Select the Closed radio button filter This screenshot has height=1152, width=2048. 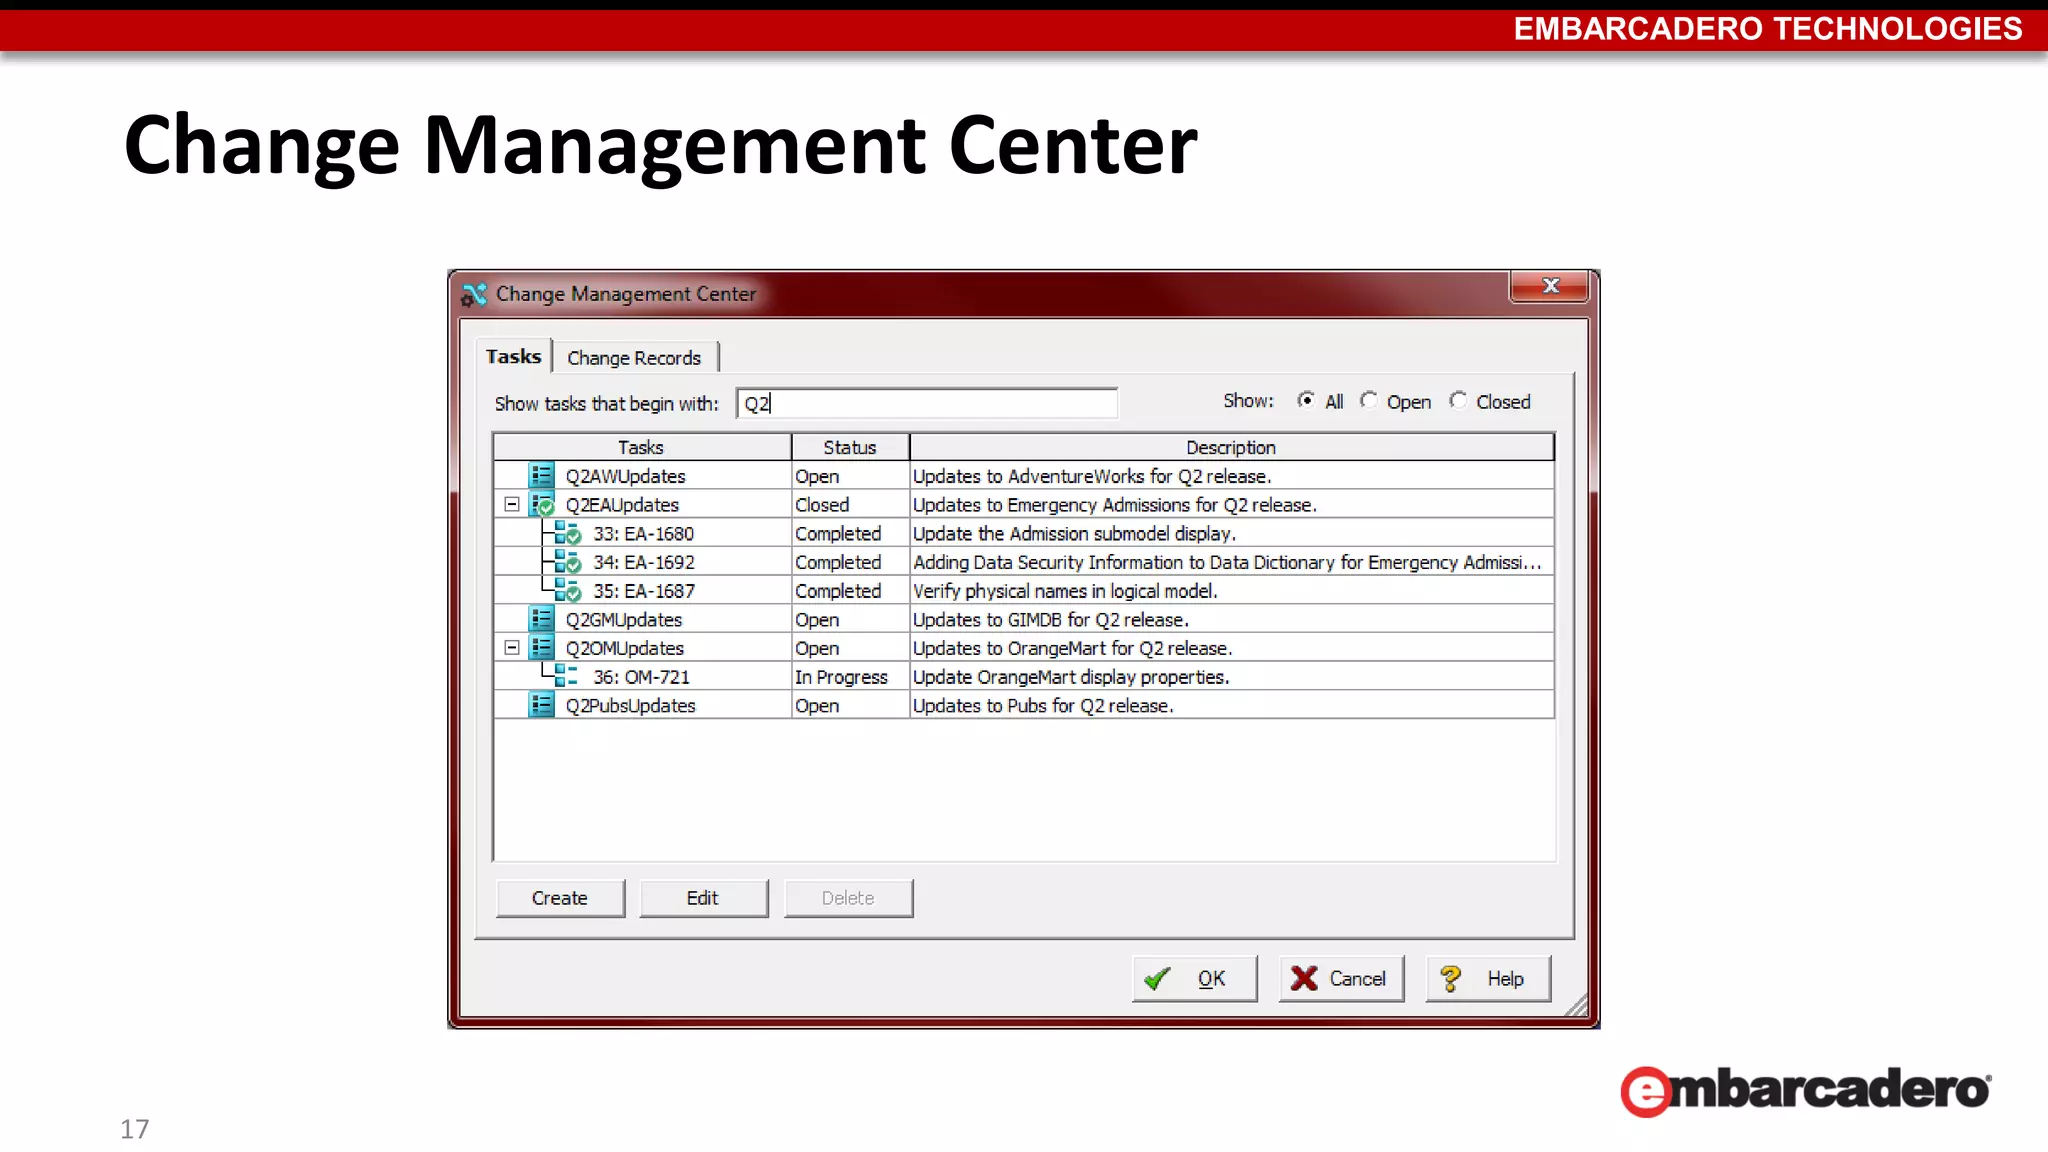1458,400
